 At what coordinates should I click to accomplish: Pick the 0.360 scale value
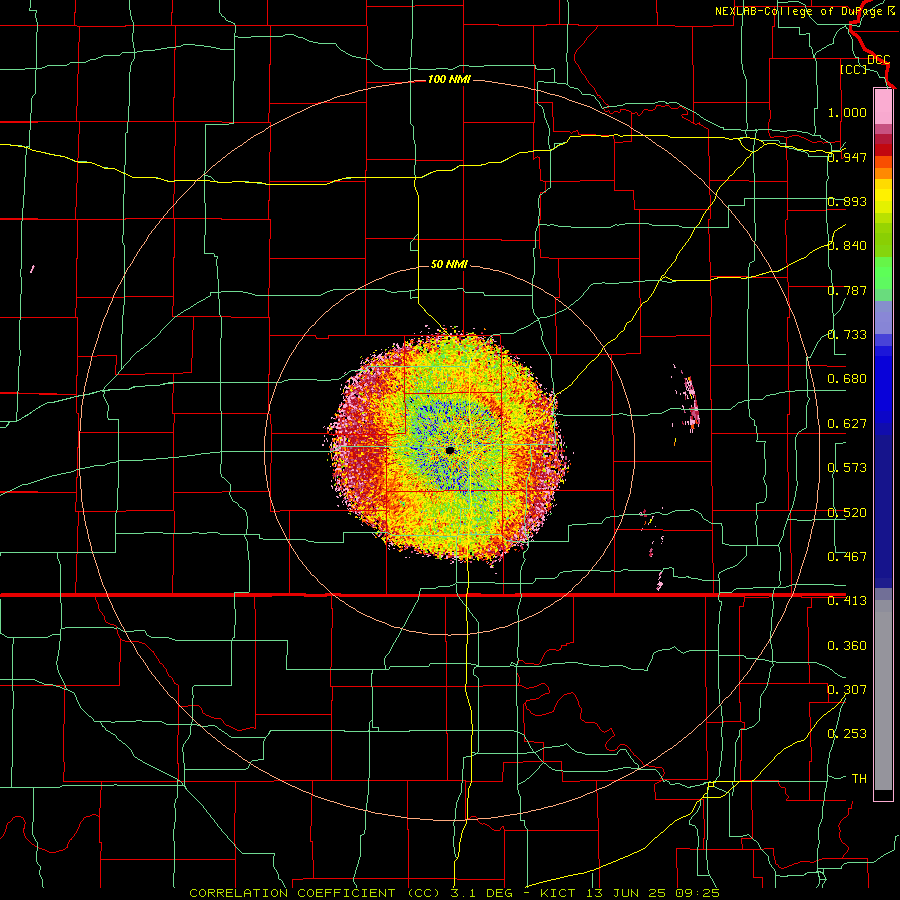[847, 646]
